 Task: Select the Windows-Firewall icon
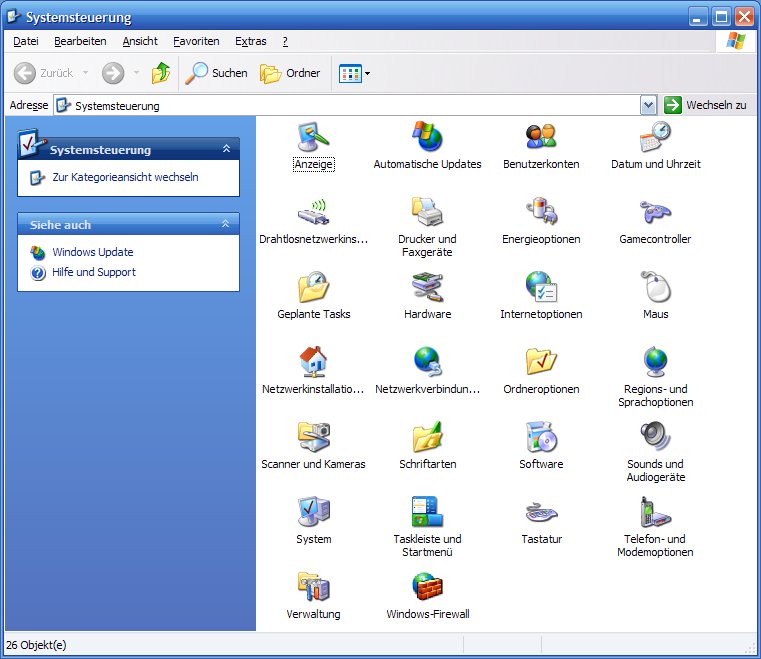(x=427, y=587)
